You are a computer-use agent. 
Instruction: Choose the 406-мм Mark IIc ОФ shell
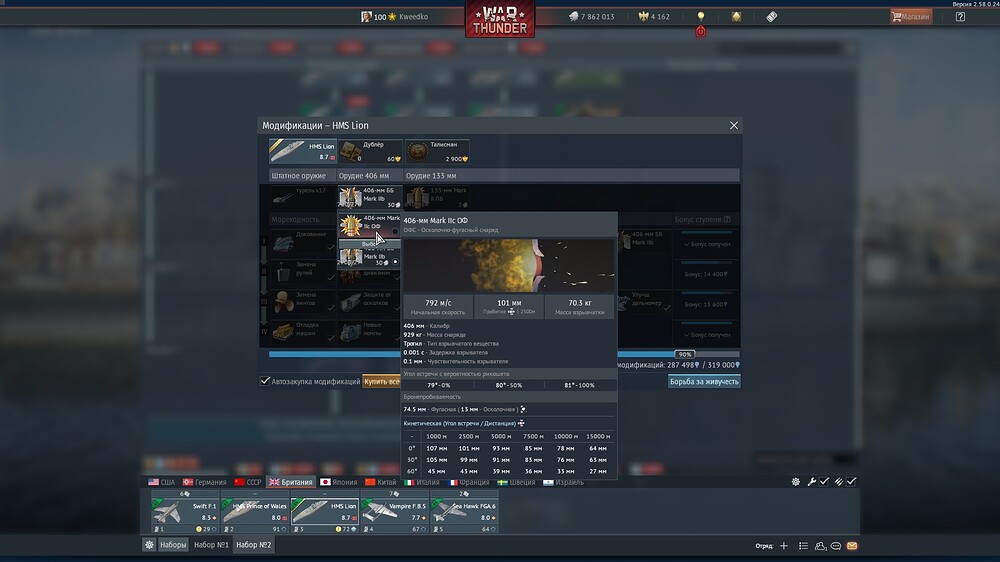click(370, 225)
